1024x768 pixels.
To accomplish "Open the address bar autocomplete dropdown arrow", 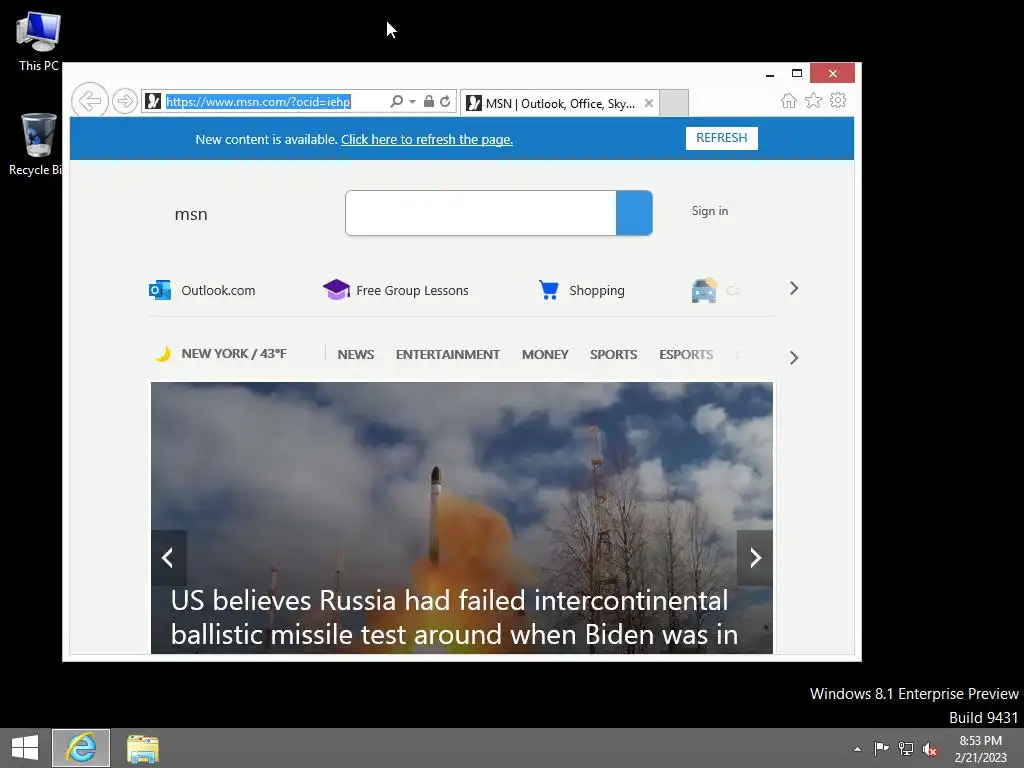I will 412,101.
